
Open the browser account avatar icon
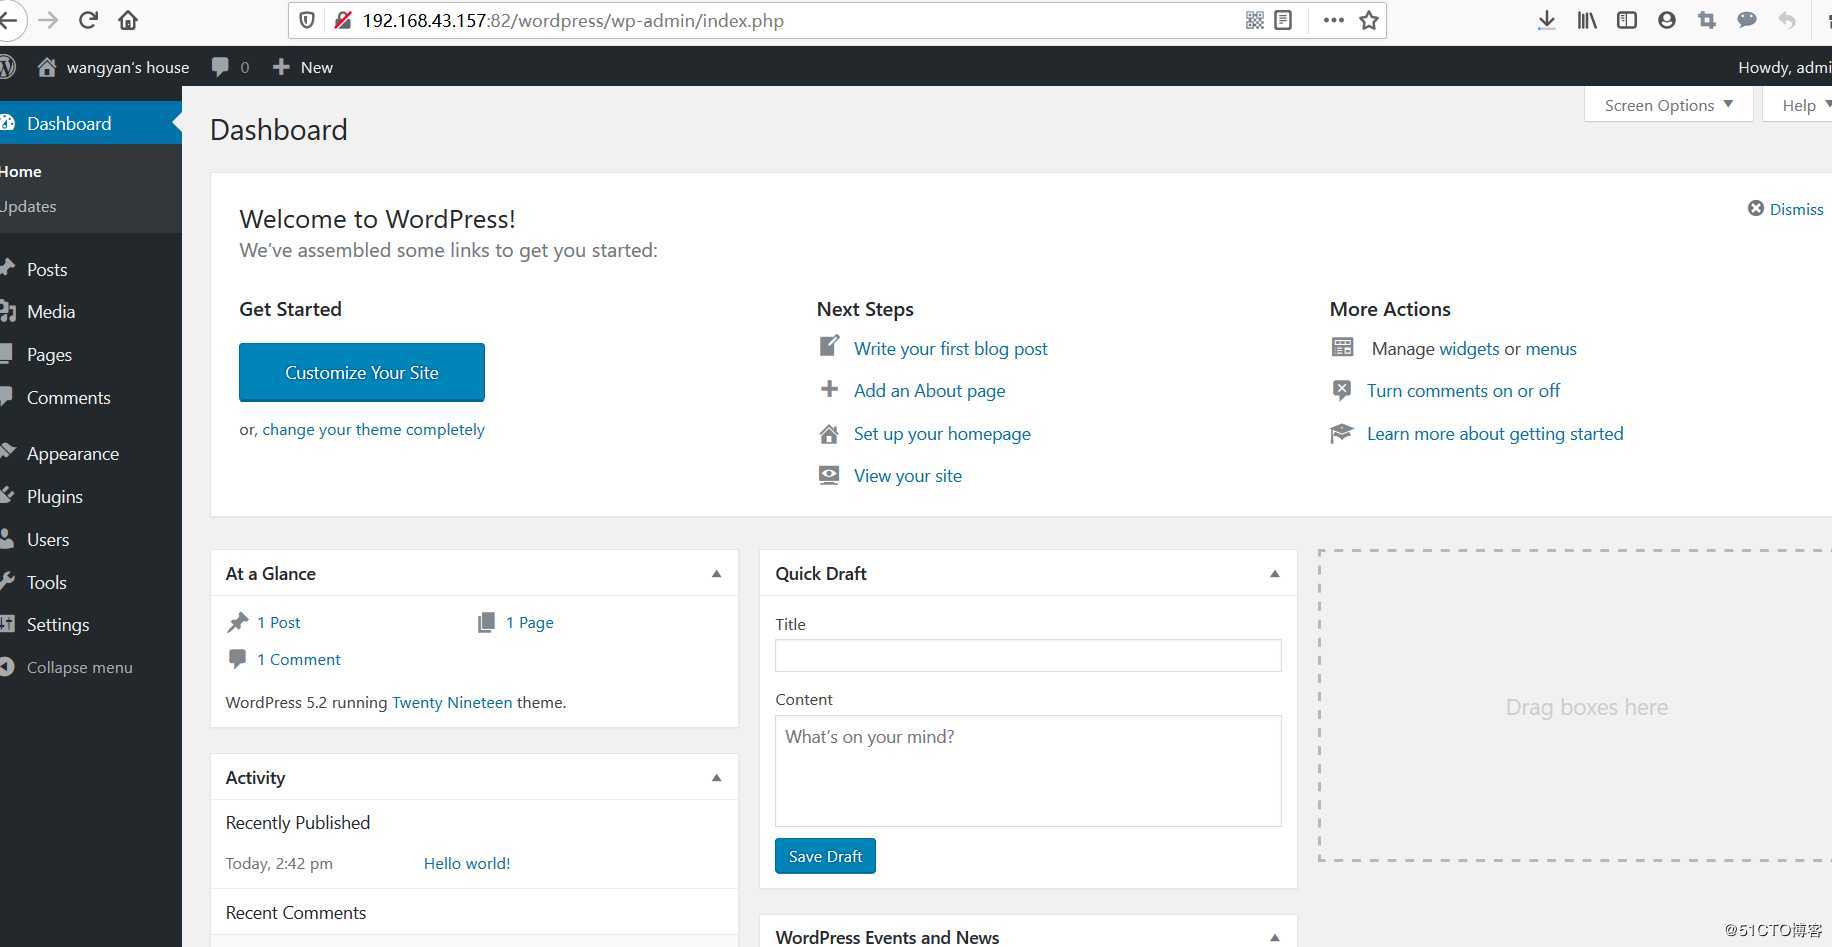pos(1666,20)
